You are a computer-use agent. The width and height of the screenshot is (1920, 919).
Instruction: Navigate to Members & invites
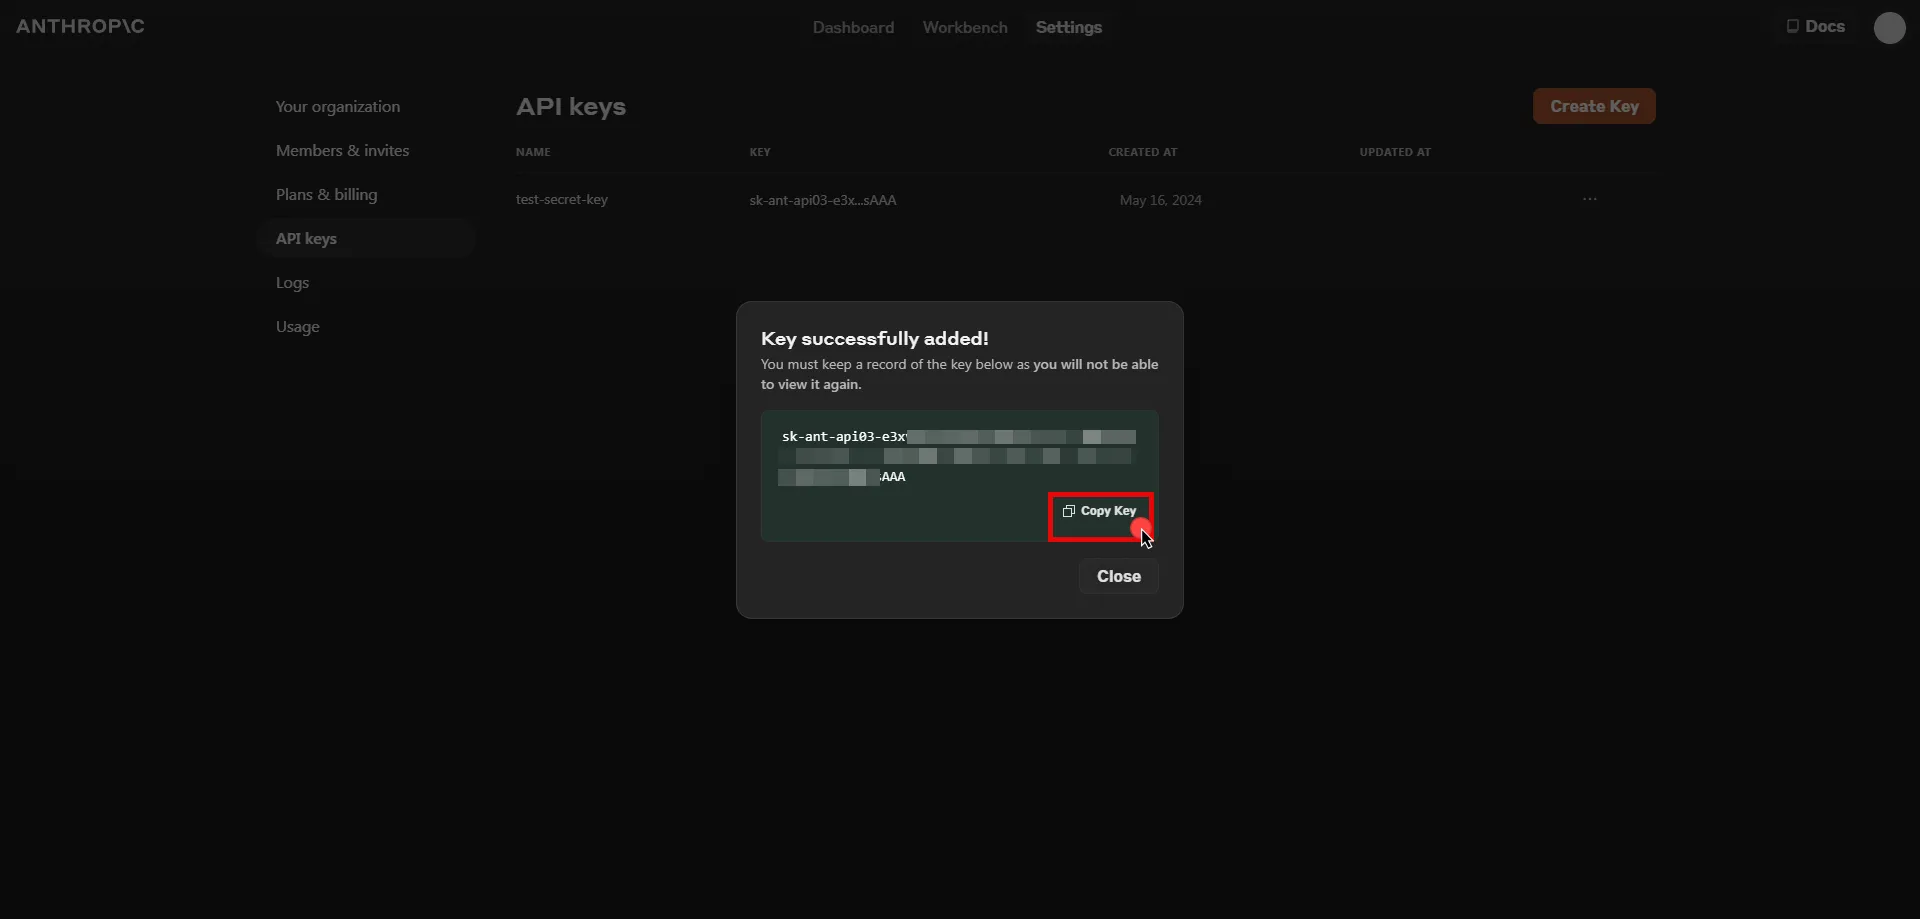(x=342, y=150)
